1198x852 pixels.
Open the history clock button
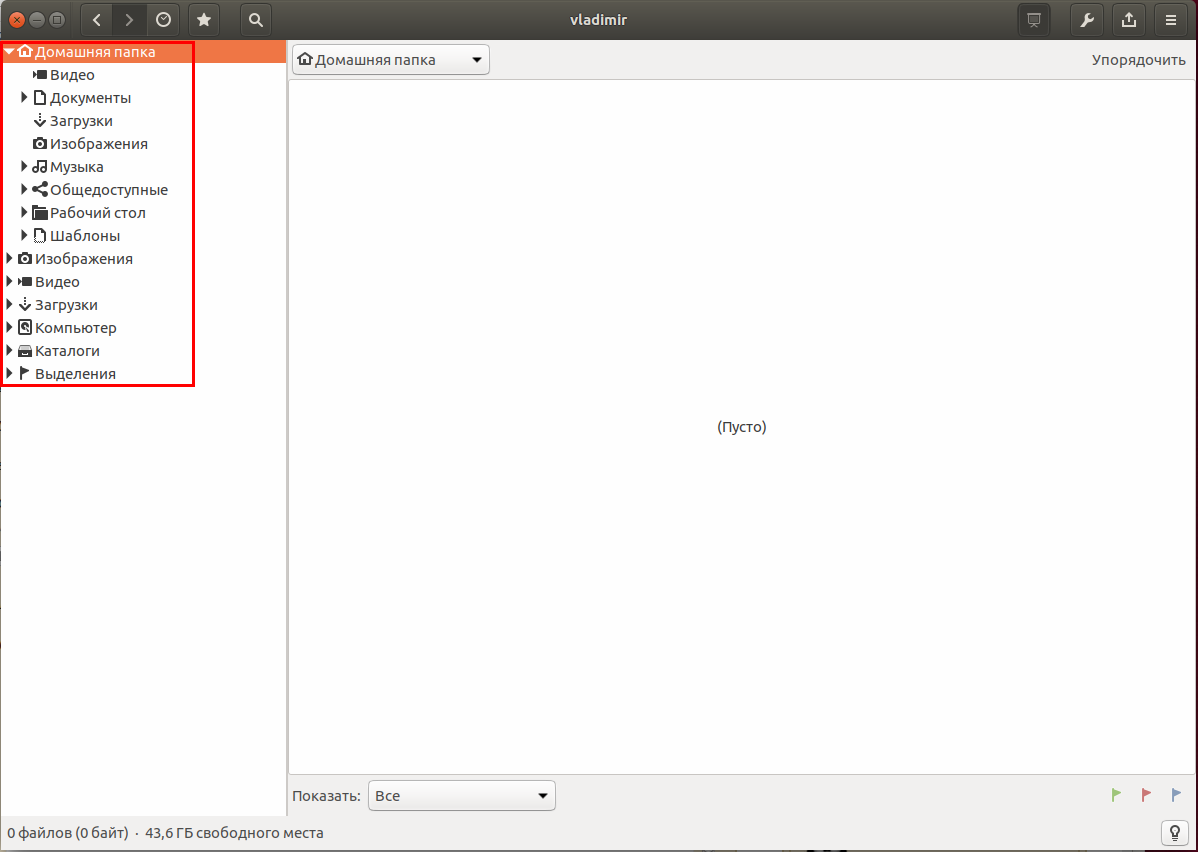pyautogui.click(x=163, y=20)
